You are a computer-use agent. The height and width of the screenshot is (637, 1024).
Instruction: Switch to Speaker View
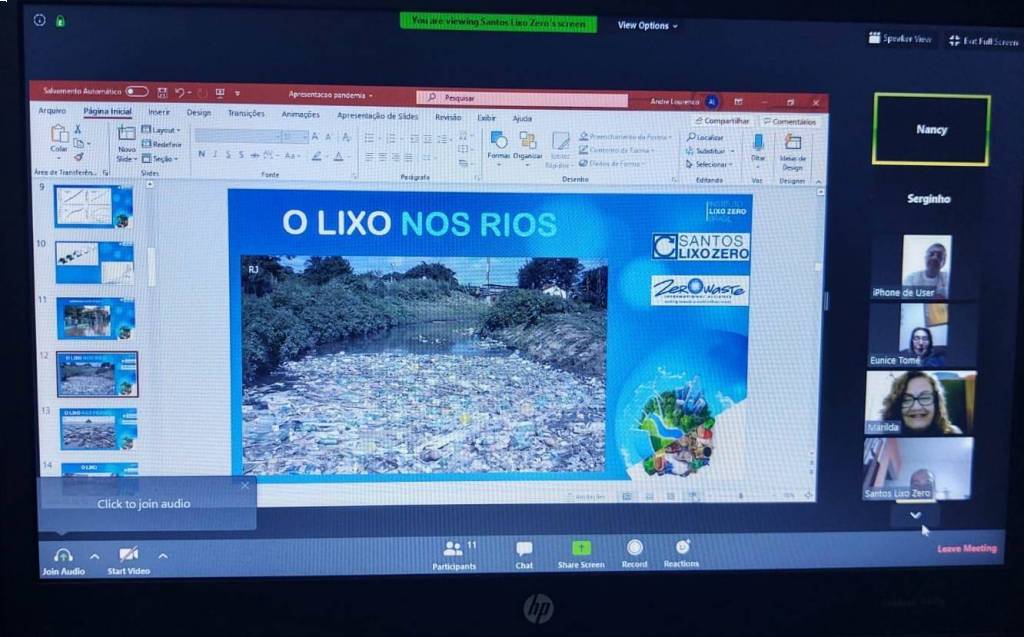pyautogui.click(x=901, y=39)
